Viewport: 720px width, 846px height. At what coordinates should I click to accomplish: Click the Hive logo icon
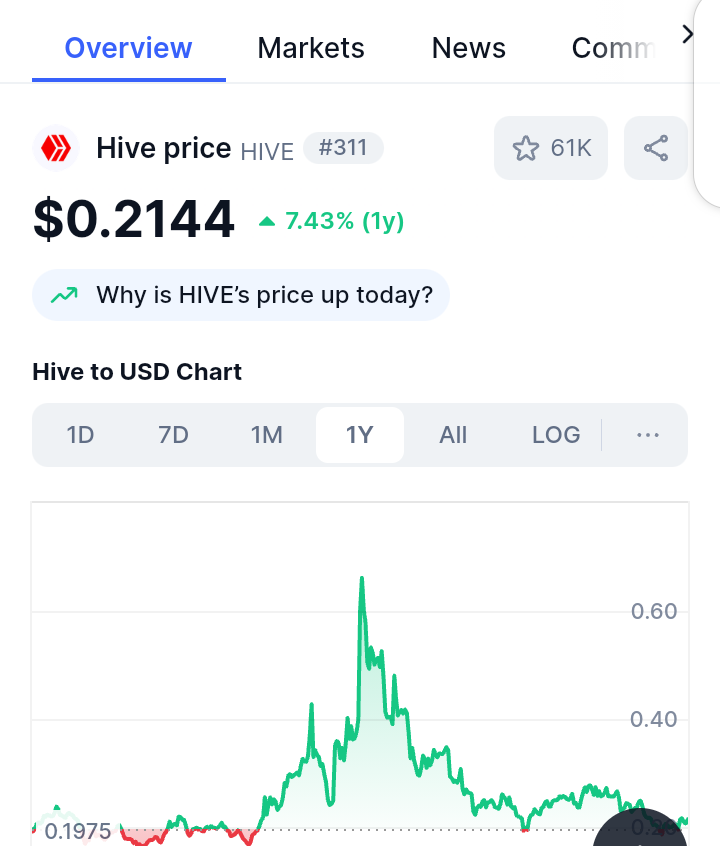[x=56, y=149]
